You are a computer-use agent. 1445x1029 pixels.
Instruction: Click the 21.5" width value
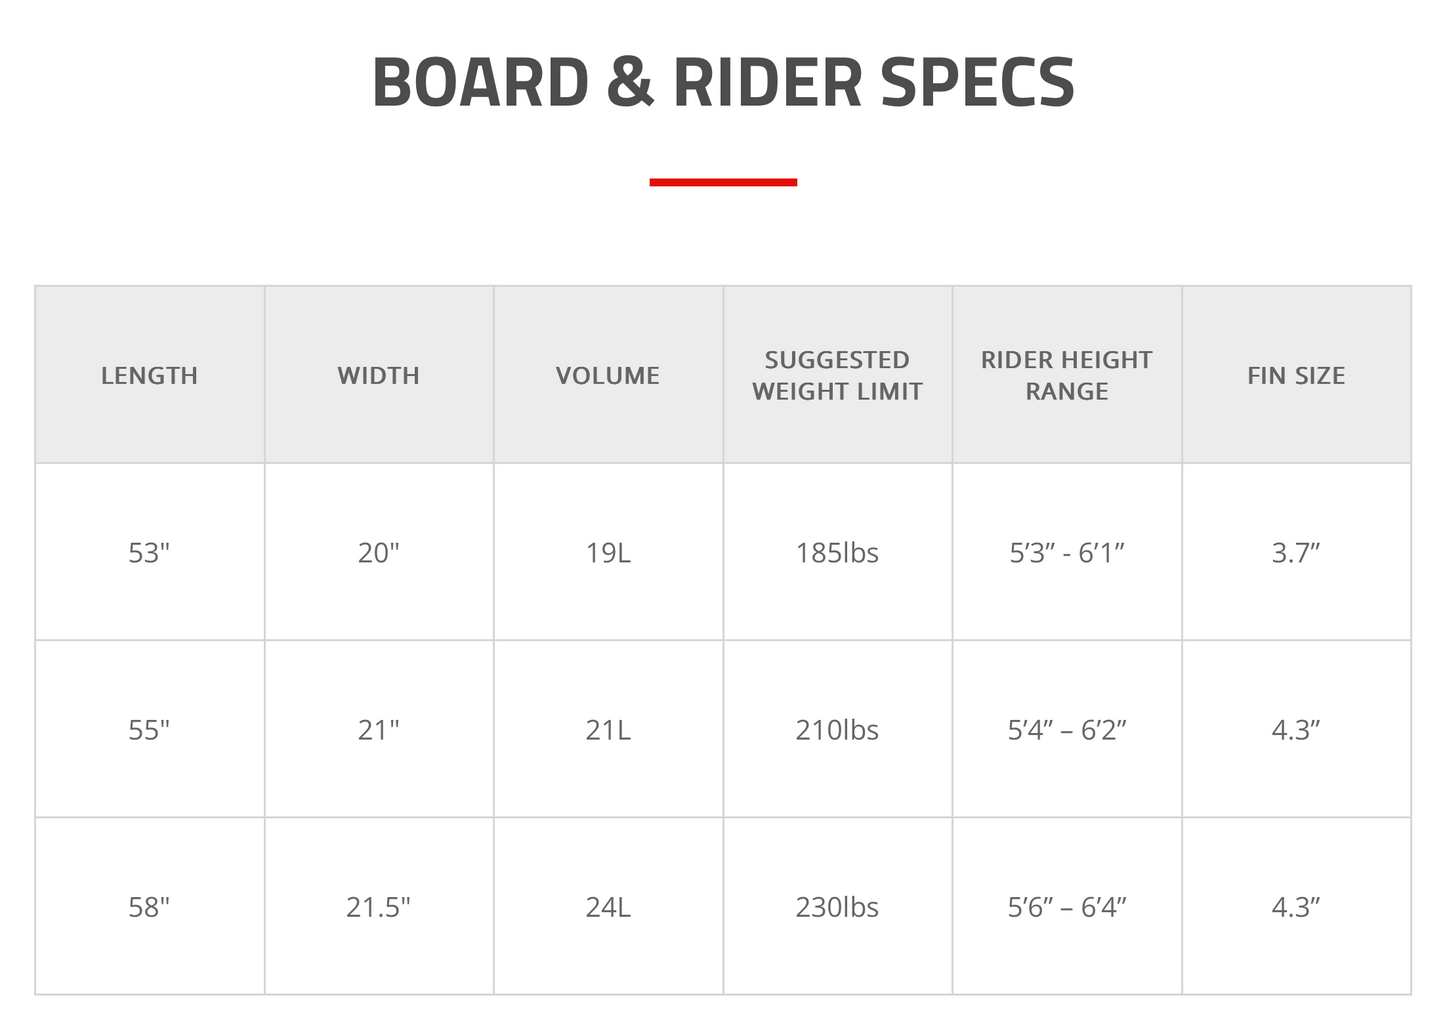pos(378,907)
